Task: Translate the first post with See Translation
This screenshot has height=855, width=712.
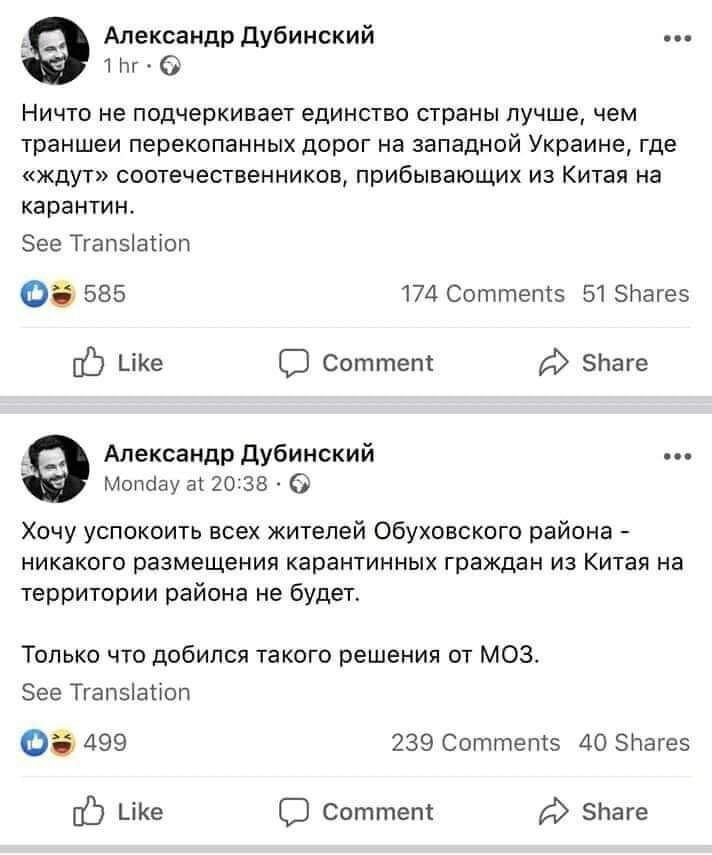Action: tap(105, 243)
